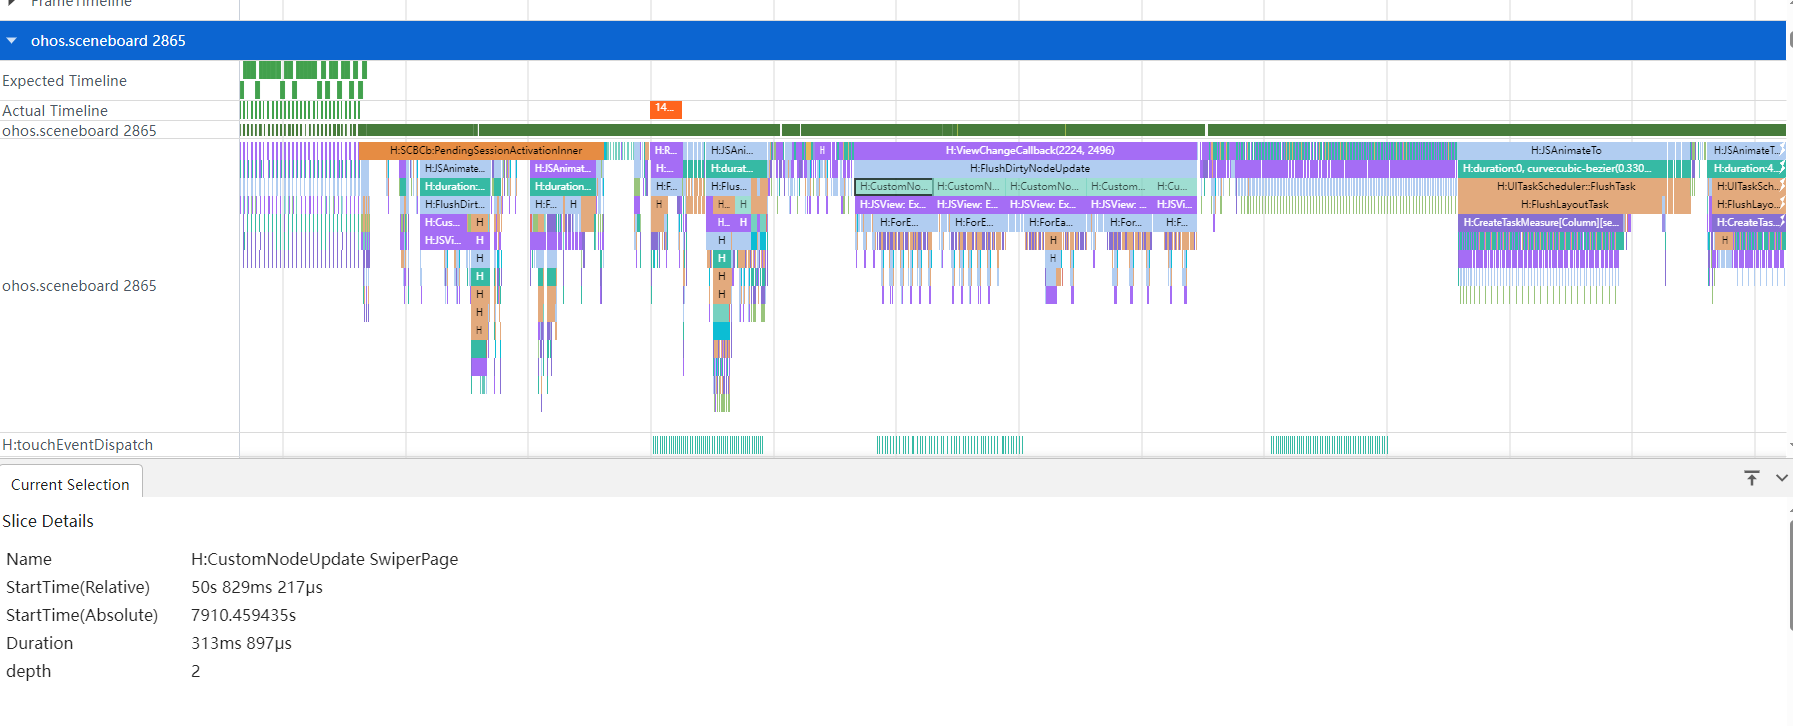Collapse the ohos.sceneboard 2865 process group

point(12,41)
